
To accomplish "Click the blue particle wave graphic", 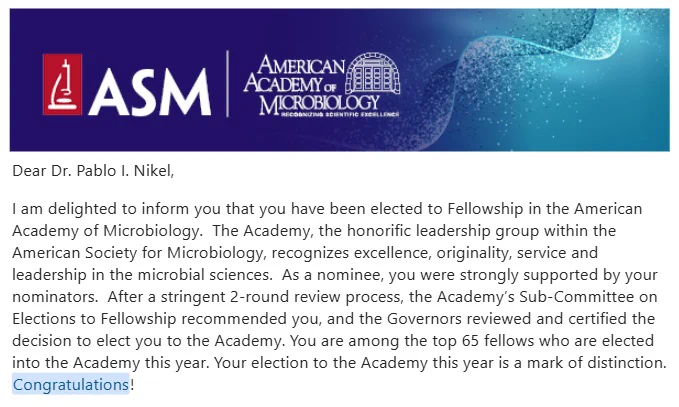I will (x=541, y=80).
